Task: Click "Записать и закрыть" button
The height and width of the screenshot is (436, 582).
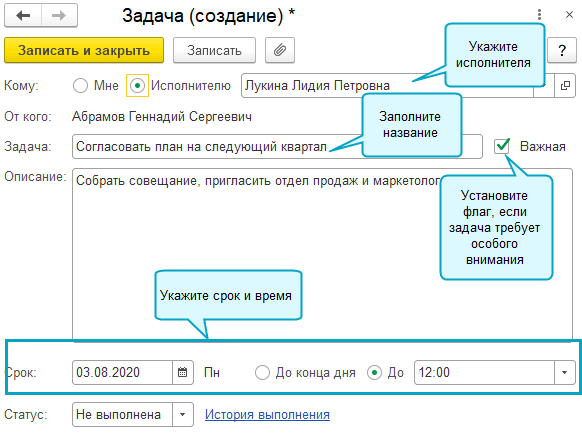Action: (84, 50)
